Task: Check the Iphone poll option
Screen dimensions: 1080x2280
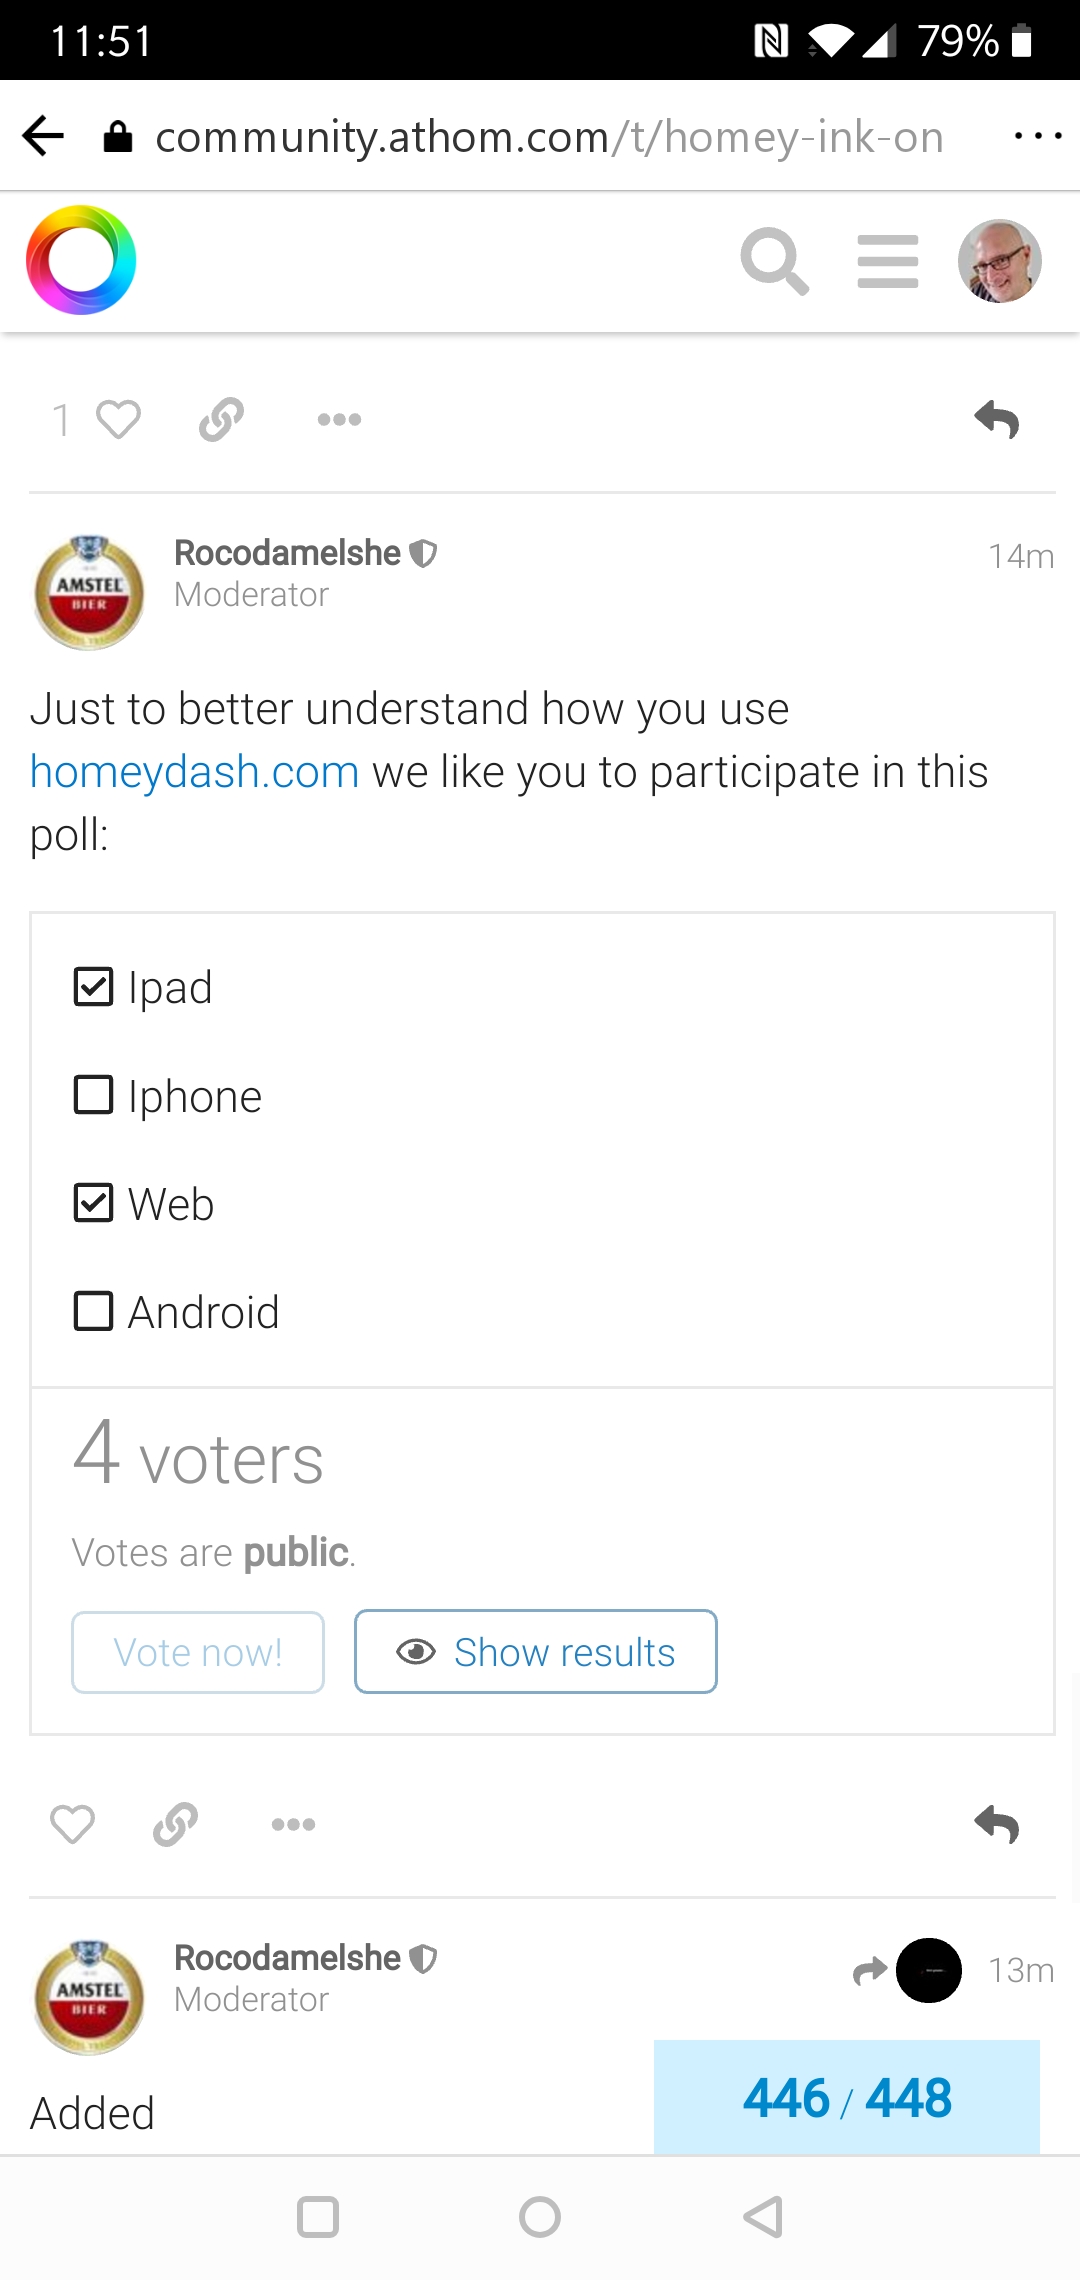Action: tap(94, 1095)
